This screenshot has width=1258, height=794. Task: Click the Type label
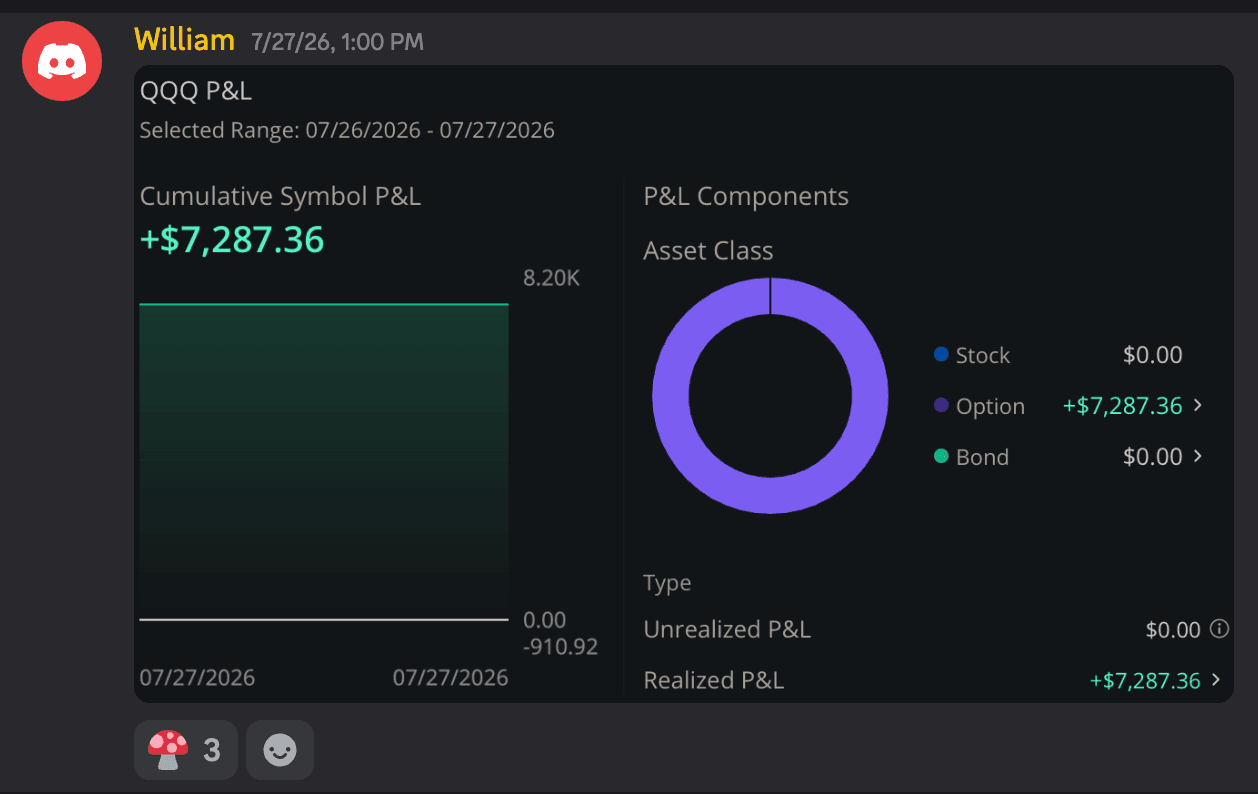pyautogui.click(x=667, y=583)
